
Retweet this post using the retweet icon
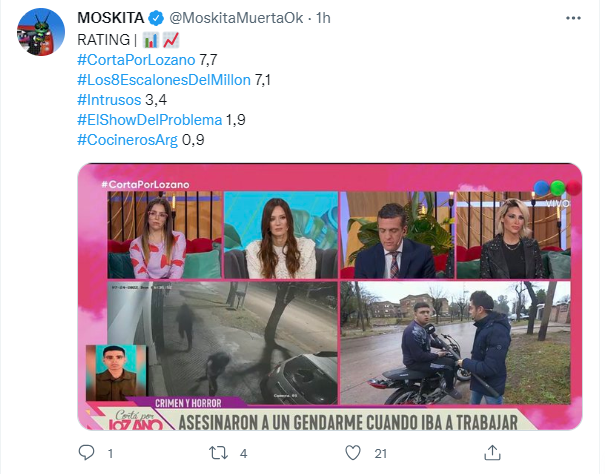218,453
